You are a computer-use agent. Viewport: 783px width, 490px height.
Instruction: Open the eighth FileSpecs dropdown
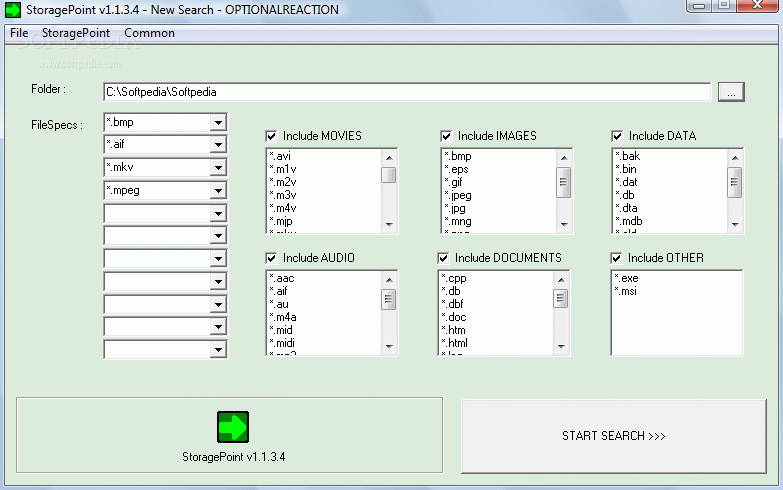(218, 282)
